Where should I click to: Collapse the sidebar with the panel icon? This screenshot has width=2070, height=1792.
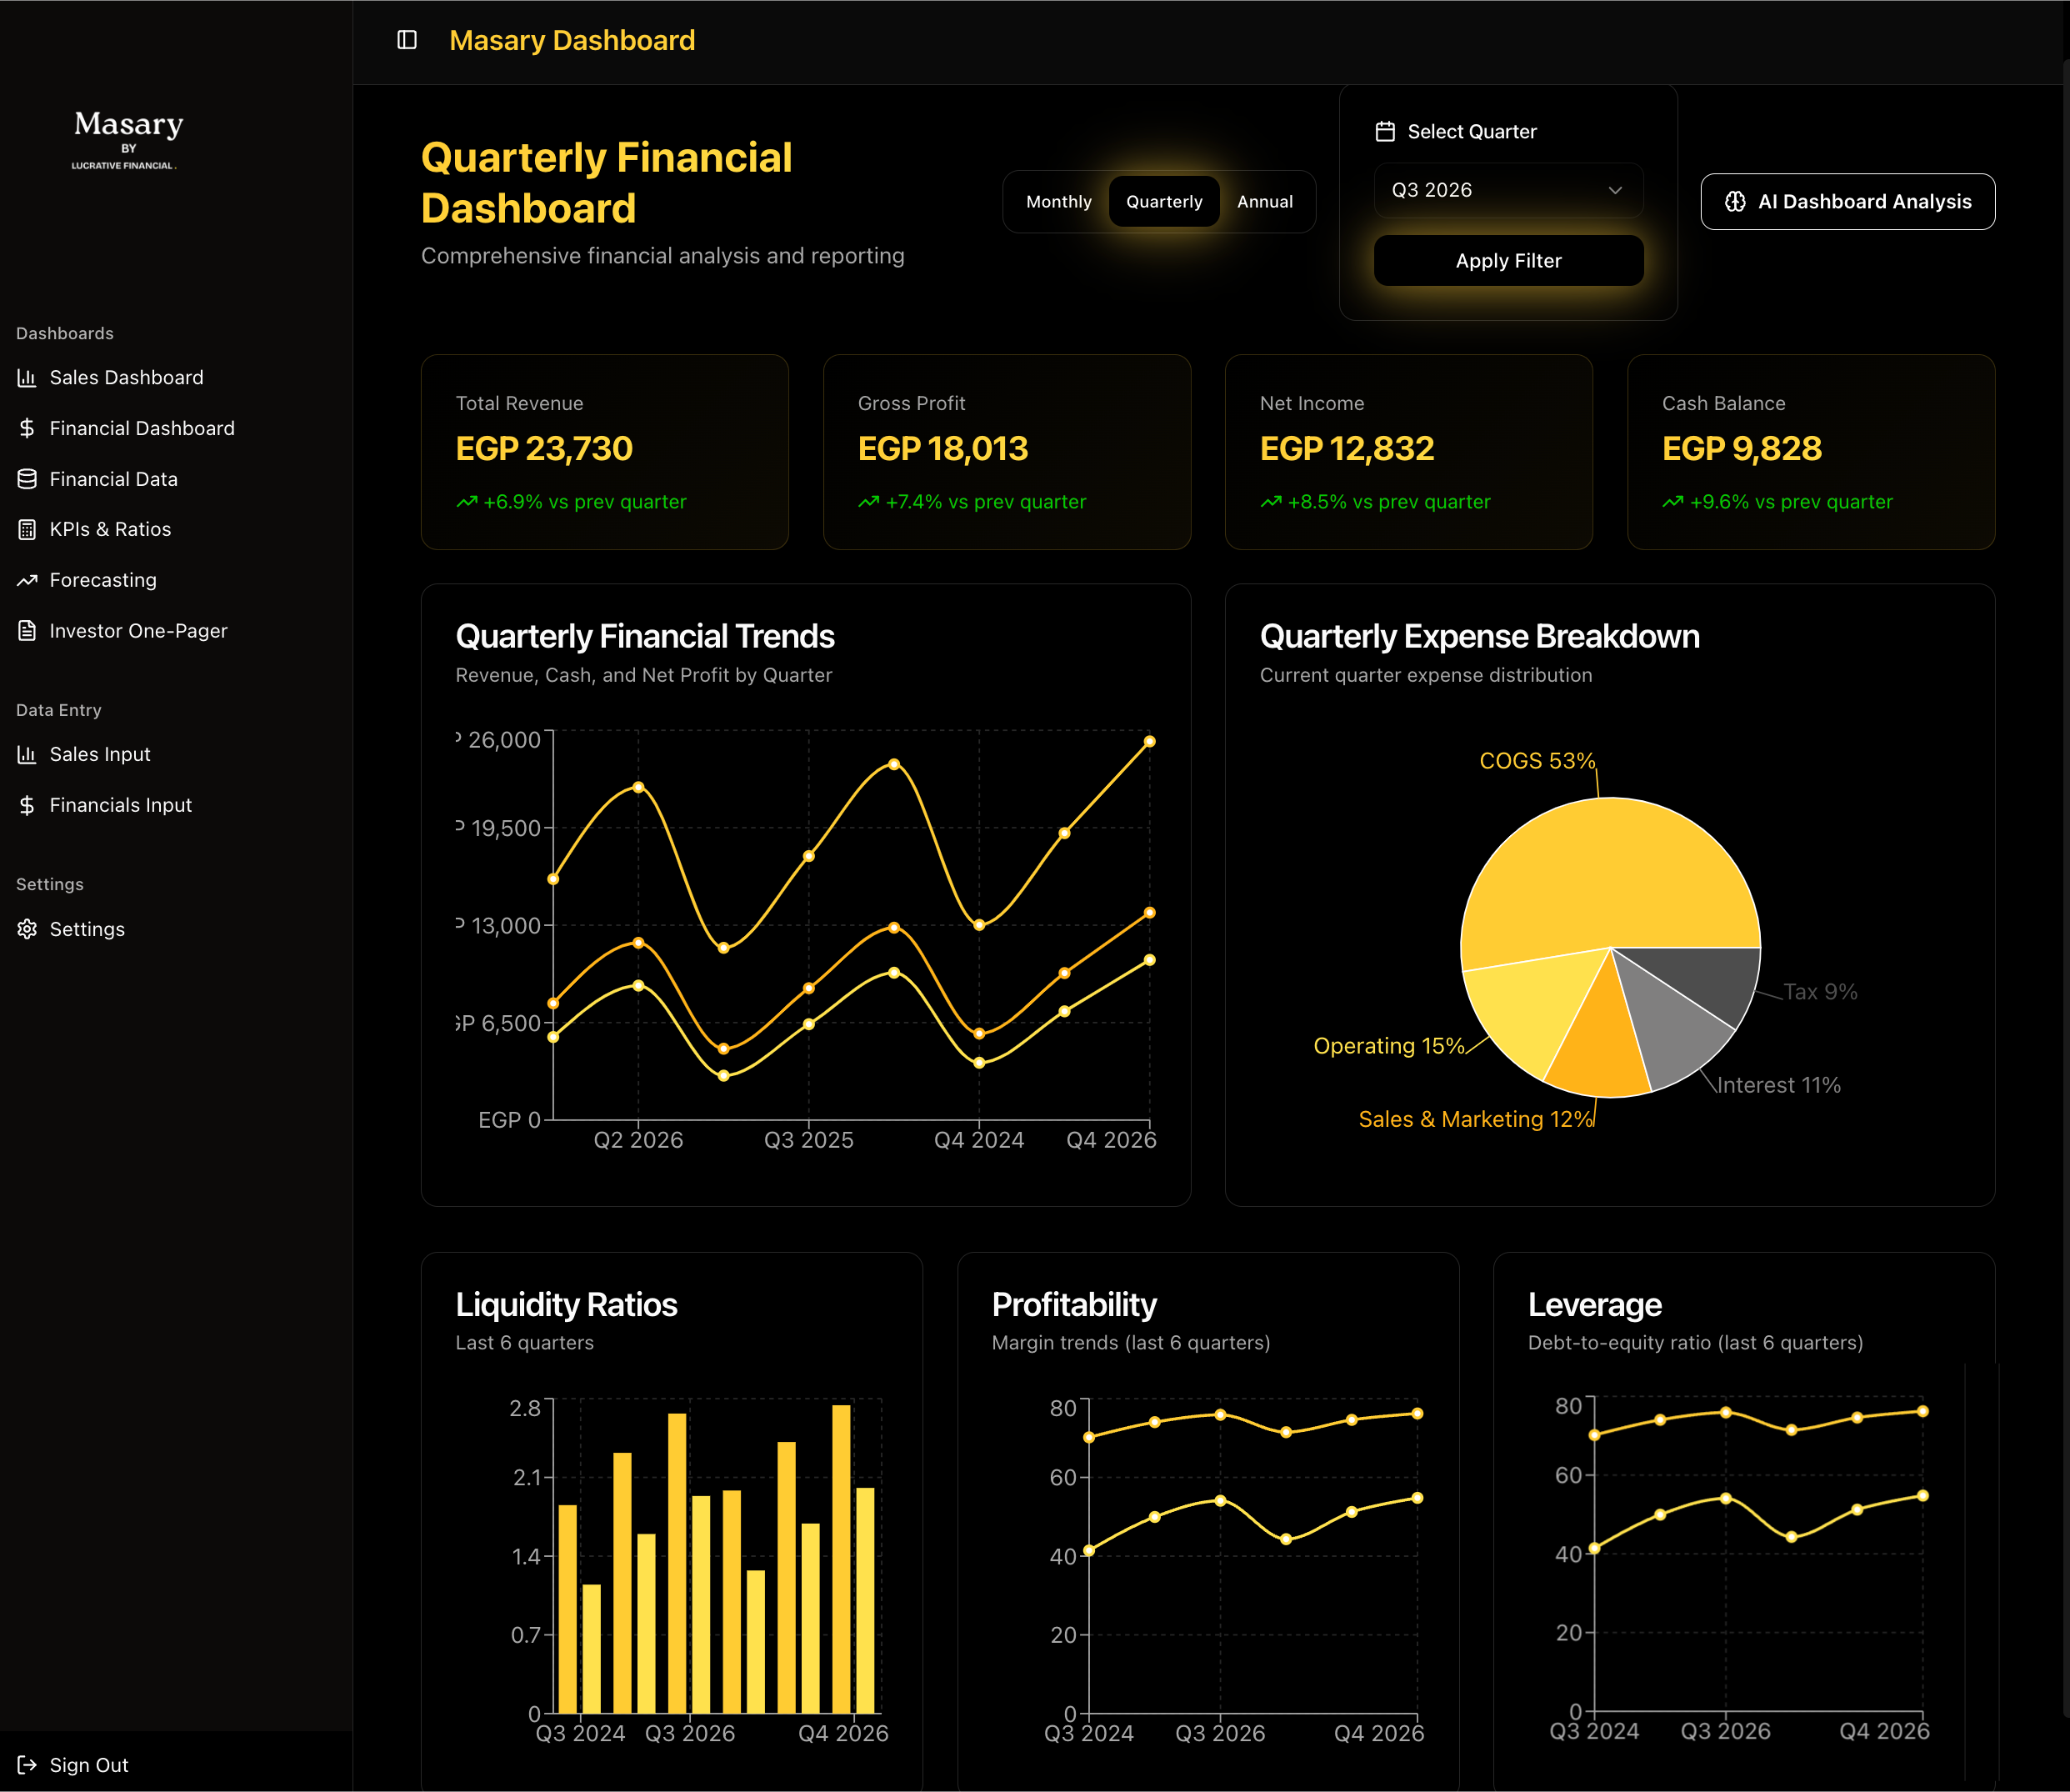coord(406,40)
